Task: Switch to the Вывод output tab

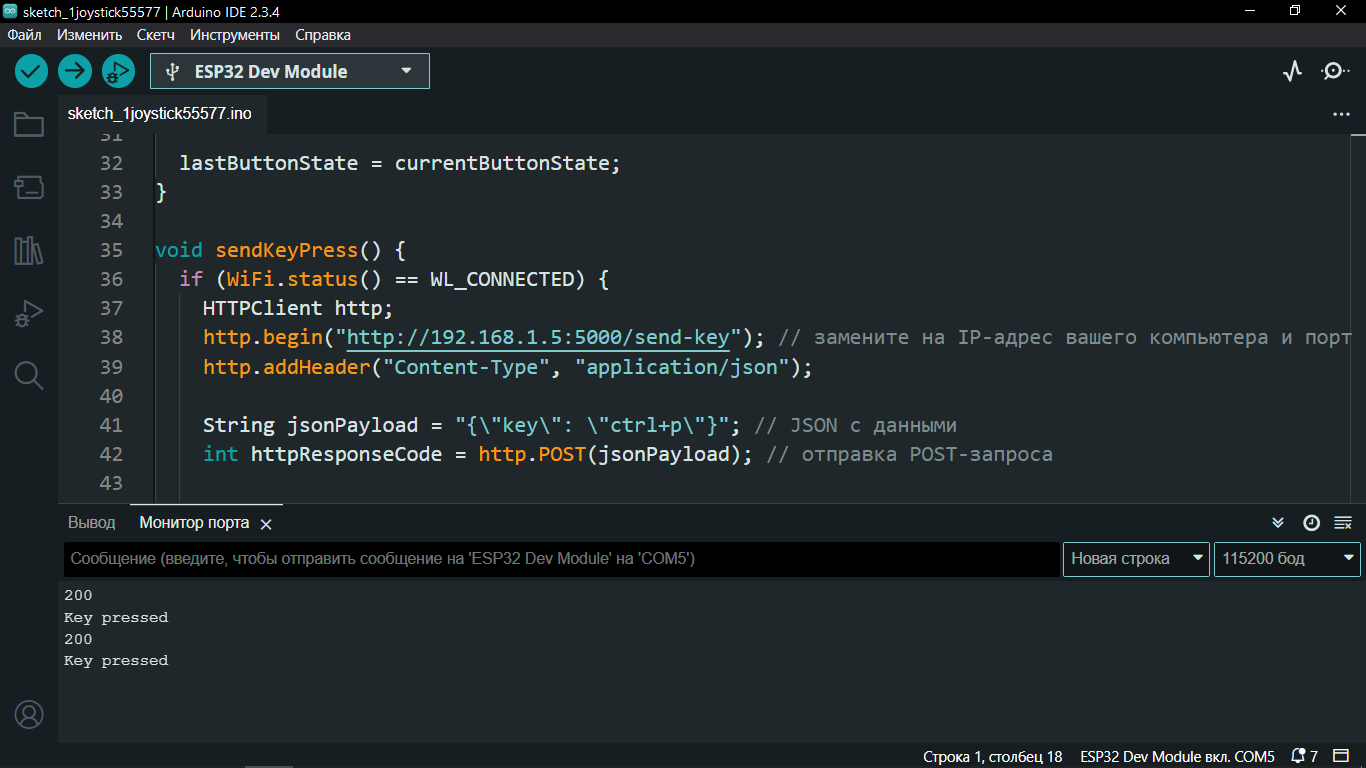Action: pos(92,523)
